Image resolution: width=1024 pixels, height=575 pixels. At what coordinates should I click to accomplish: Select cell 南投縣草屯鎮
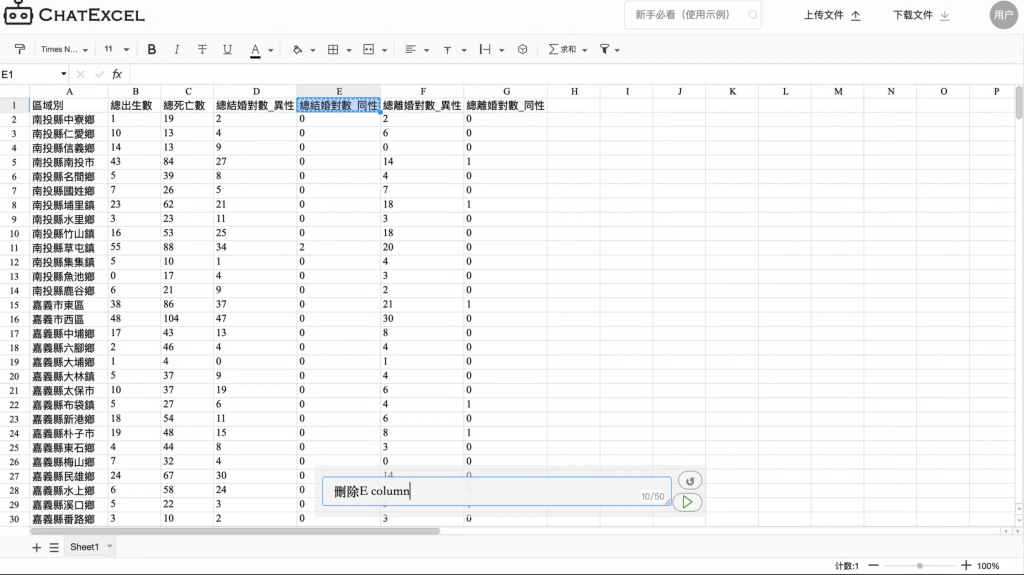click(69, 248)
